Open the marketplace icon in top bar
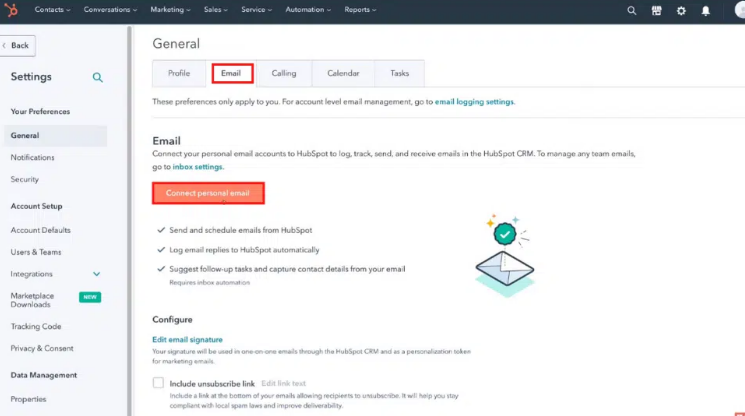 [656, 10]
